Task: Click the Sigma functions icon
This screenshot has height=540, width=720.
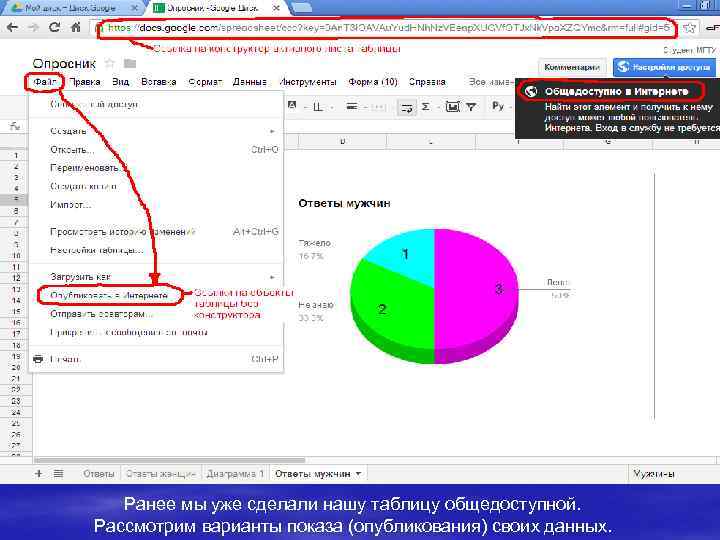Action: click(x=426, y=107)
